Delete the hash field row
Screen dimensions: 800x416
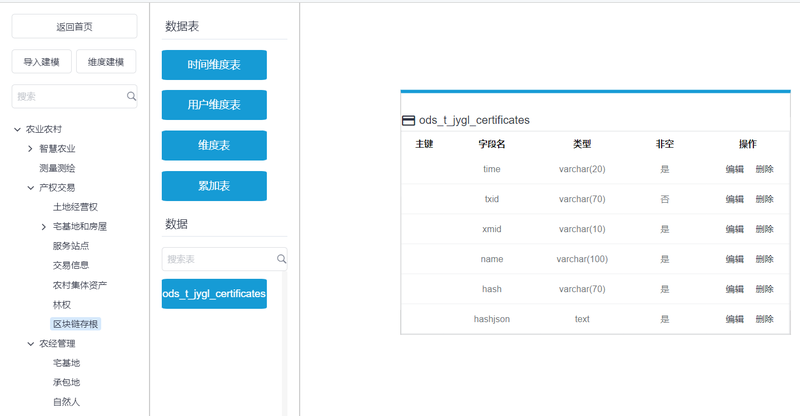tap(764, 289)
